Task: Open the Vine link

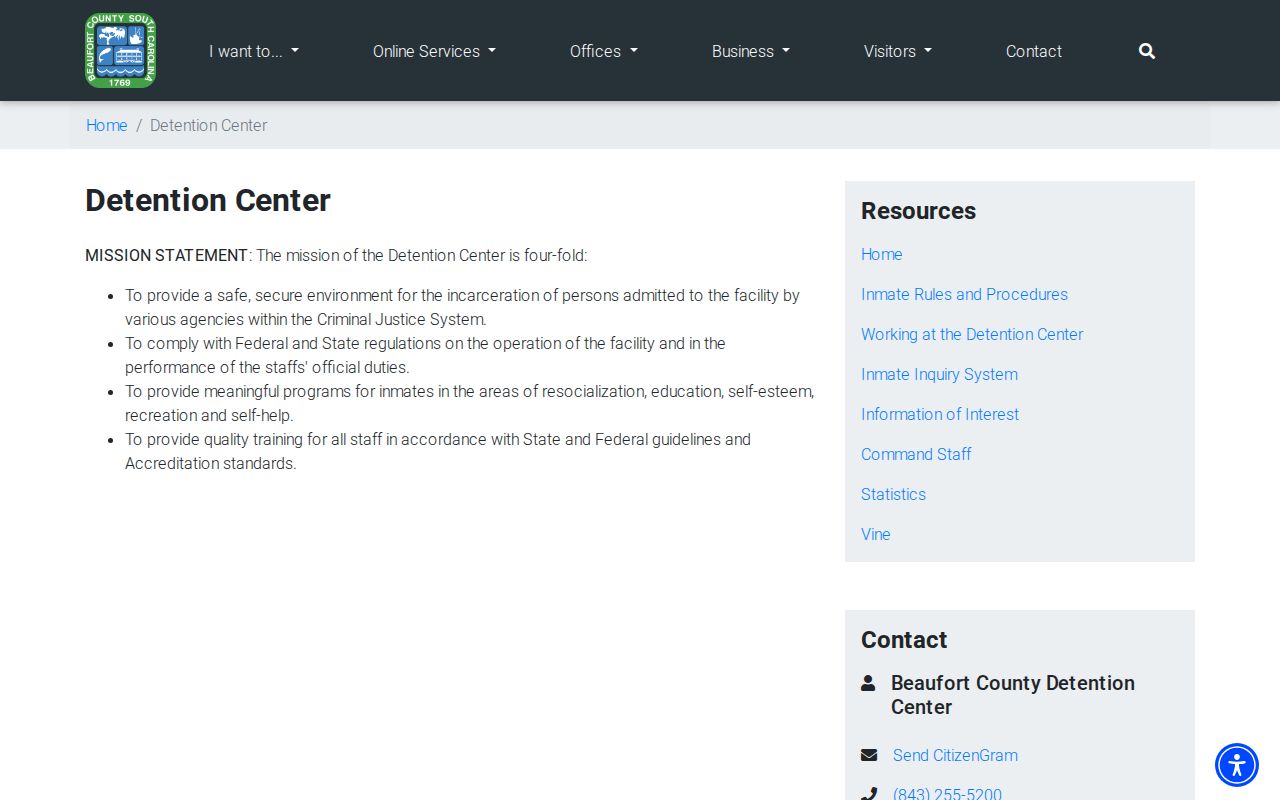Action: 876,534
